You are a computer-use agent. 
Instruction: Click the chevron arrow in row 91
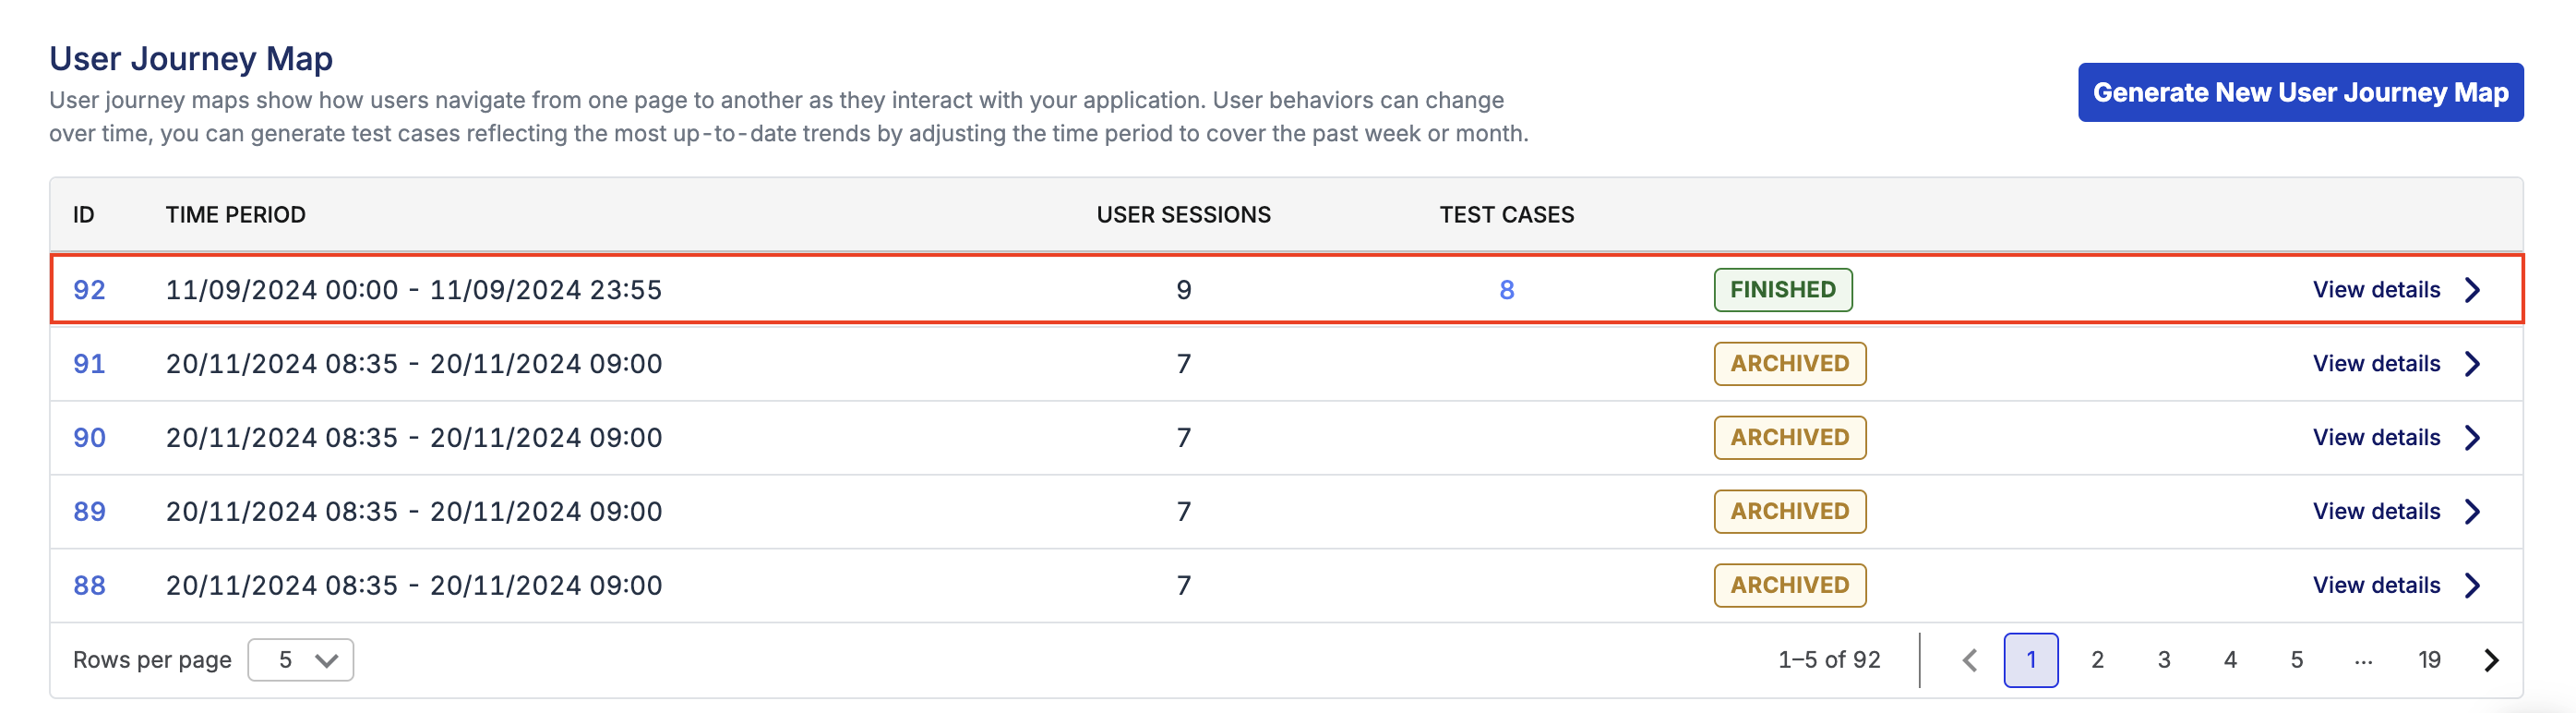point(2472,364)
